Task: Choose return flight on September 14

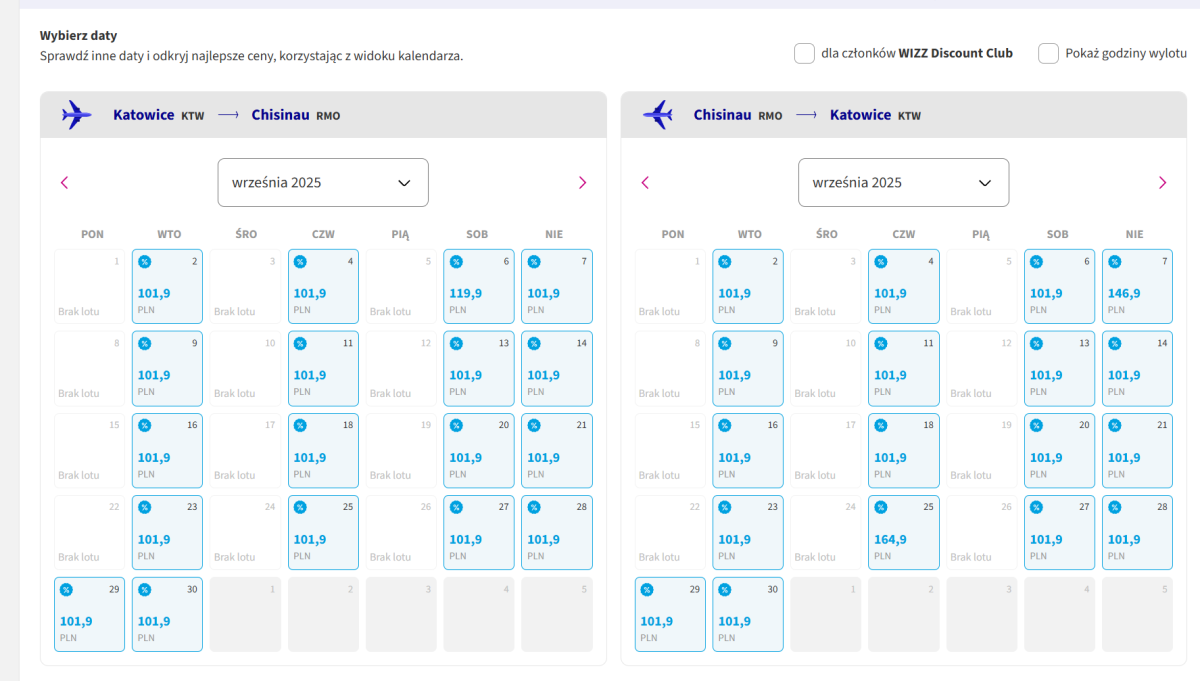Action: pos(1137,368)
